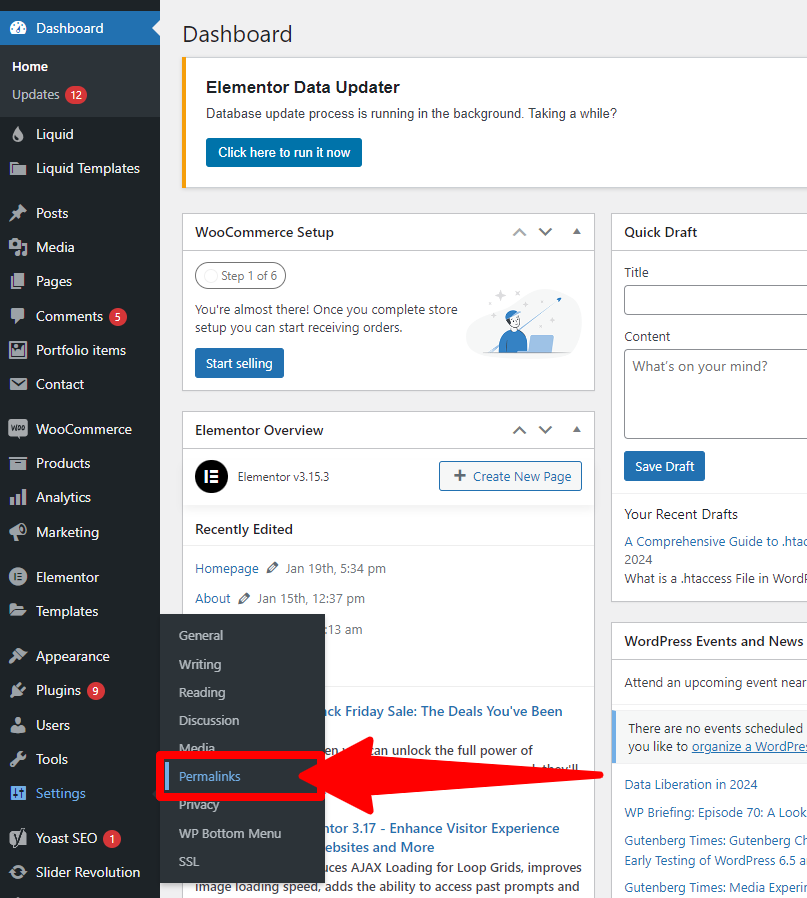
Task: Click the Slider Revolution refresh icon
Action: (18, 872)
